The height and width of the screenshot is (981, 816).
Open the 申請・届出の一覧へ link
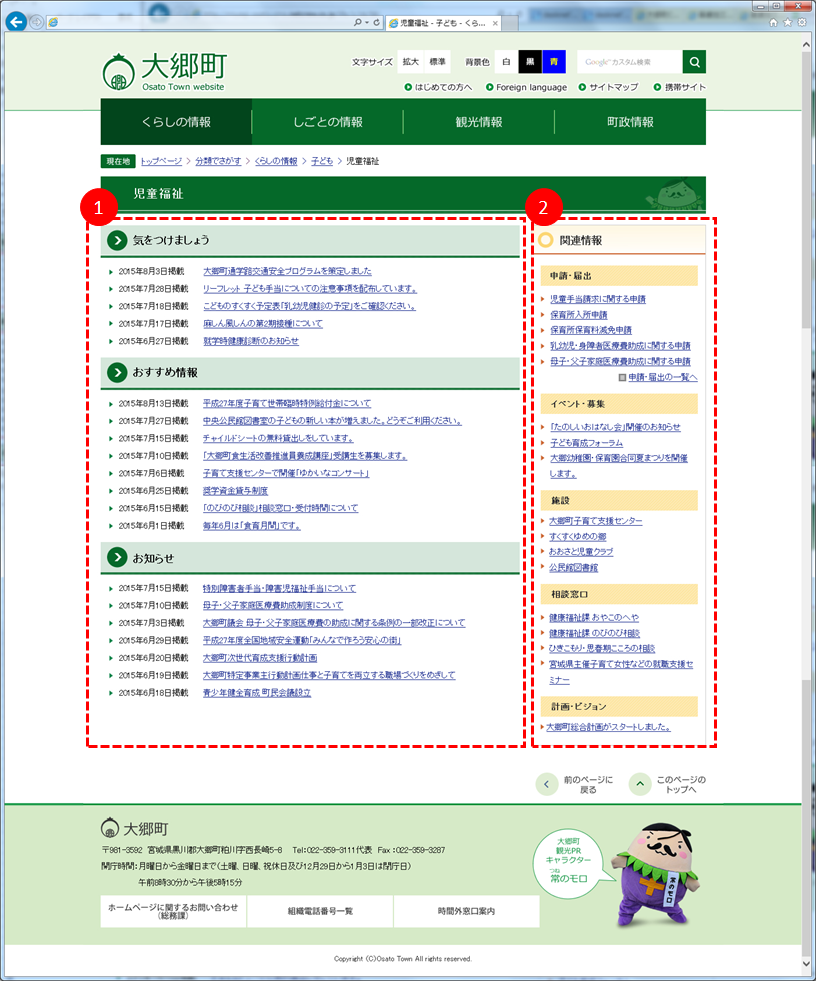tap(662, 377)
